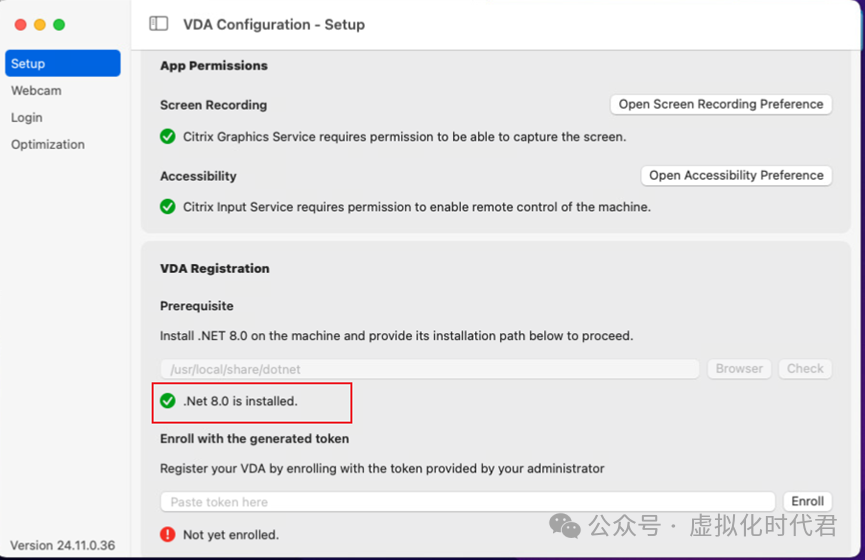Select Setup in the sidebar
Screen dimensions: 865x560
[62, 63]
